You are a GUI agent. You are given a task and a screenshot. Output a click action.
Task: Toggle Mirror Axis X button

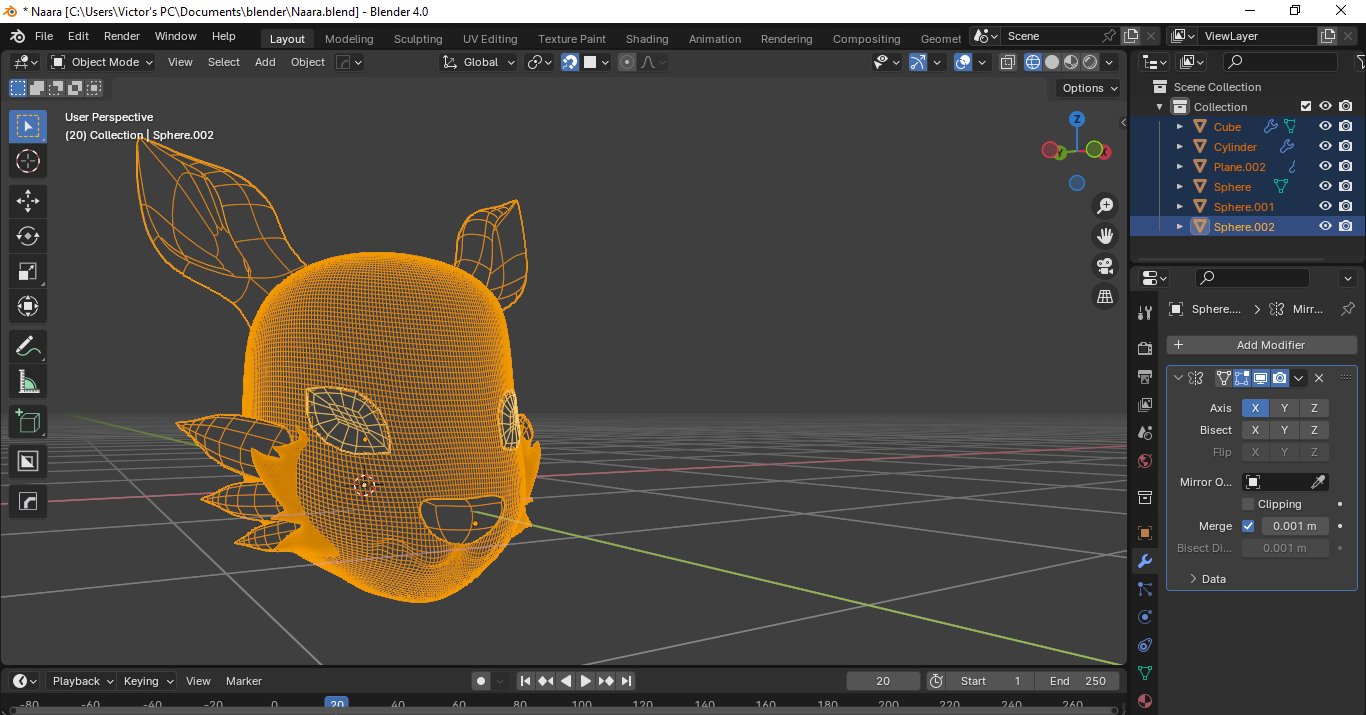click(1255, 408)
